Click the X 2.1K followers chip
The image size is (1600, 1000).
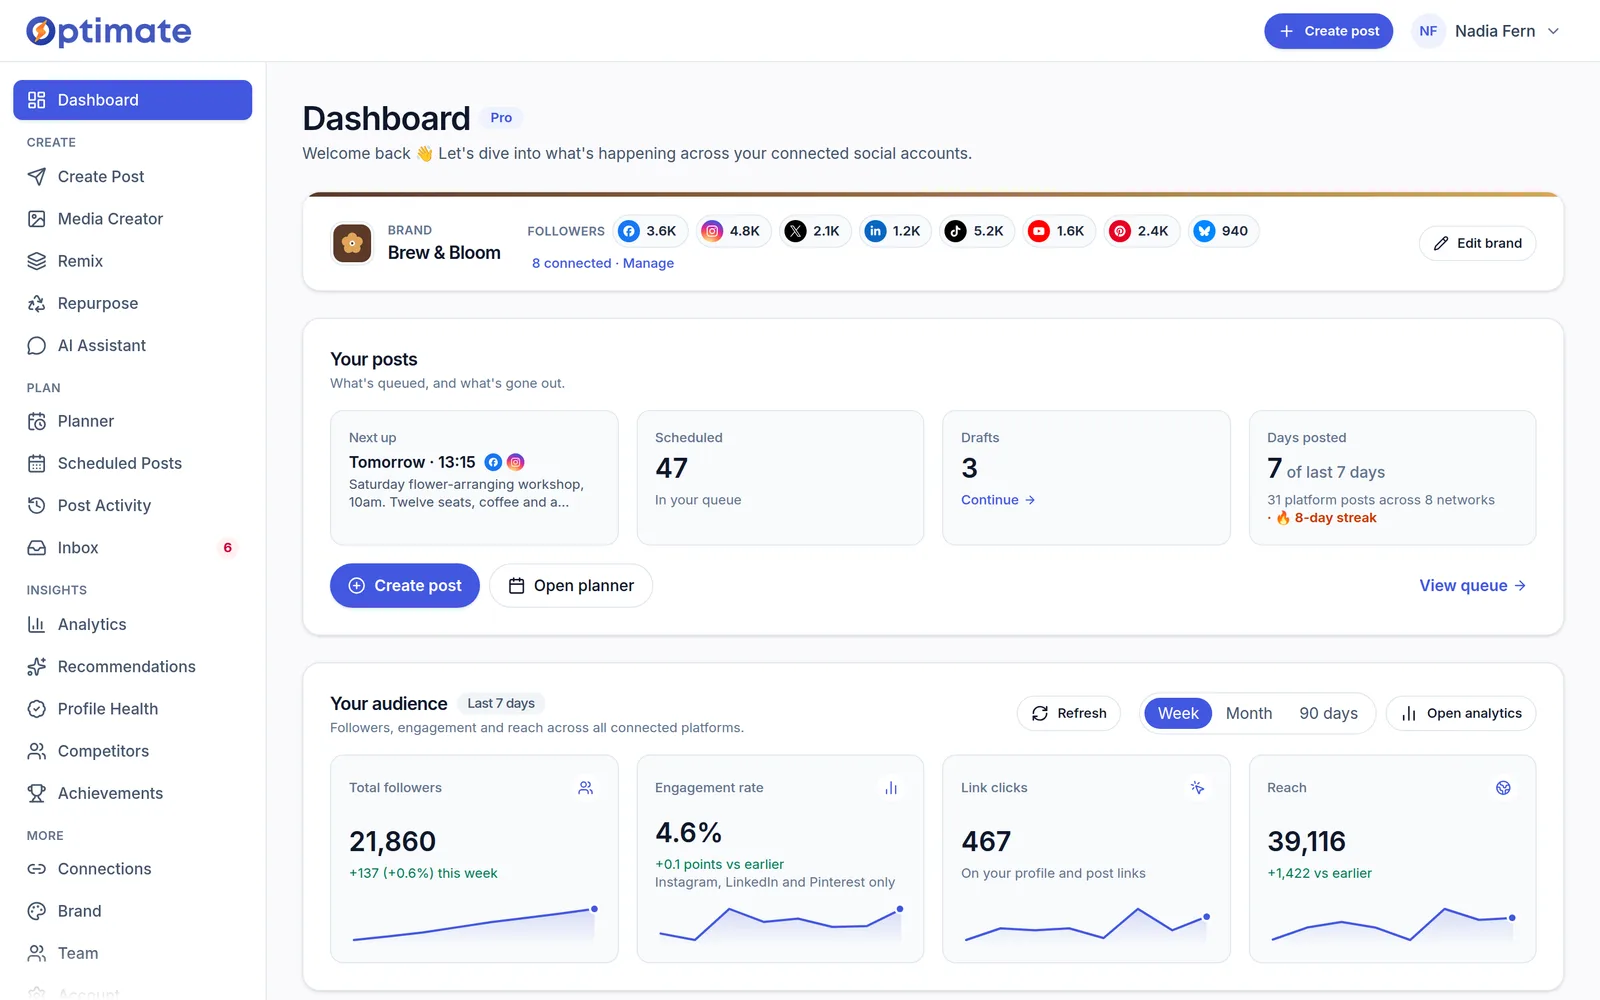816,231
